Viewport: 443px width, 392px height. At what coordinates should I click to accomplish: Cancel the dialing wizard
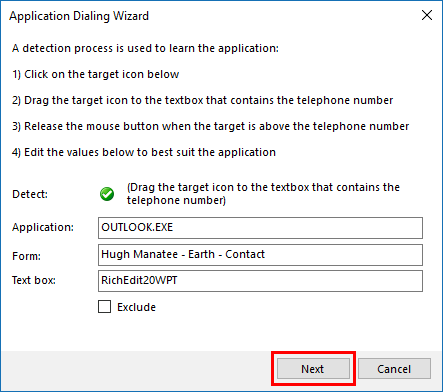pyautogui.click(x=394, y=369)
